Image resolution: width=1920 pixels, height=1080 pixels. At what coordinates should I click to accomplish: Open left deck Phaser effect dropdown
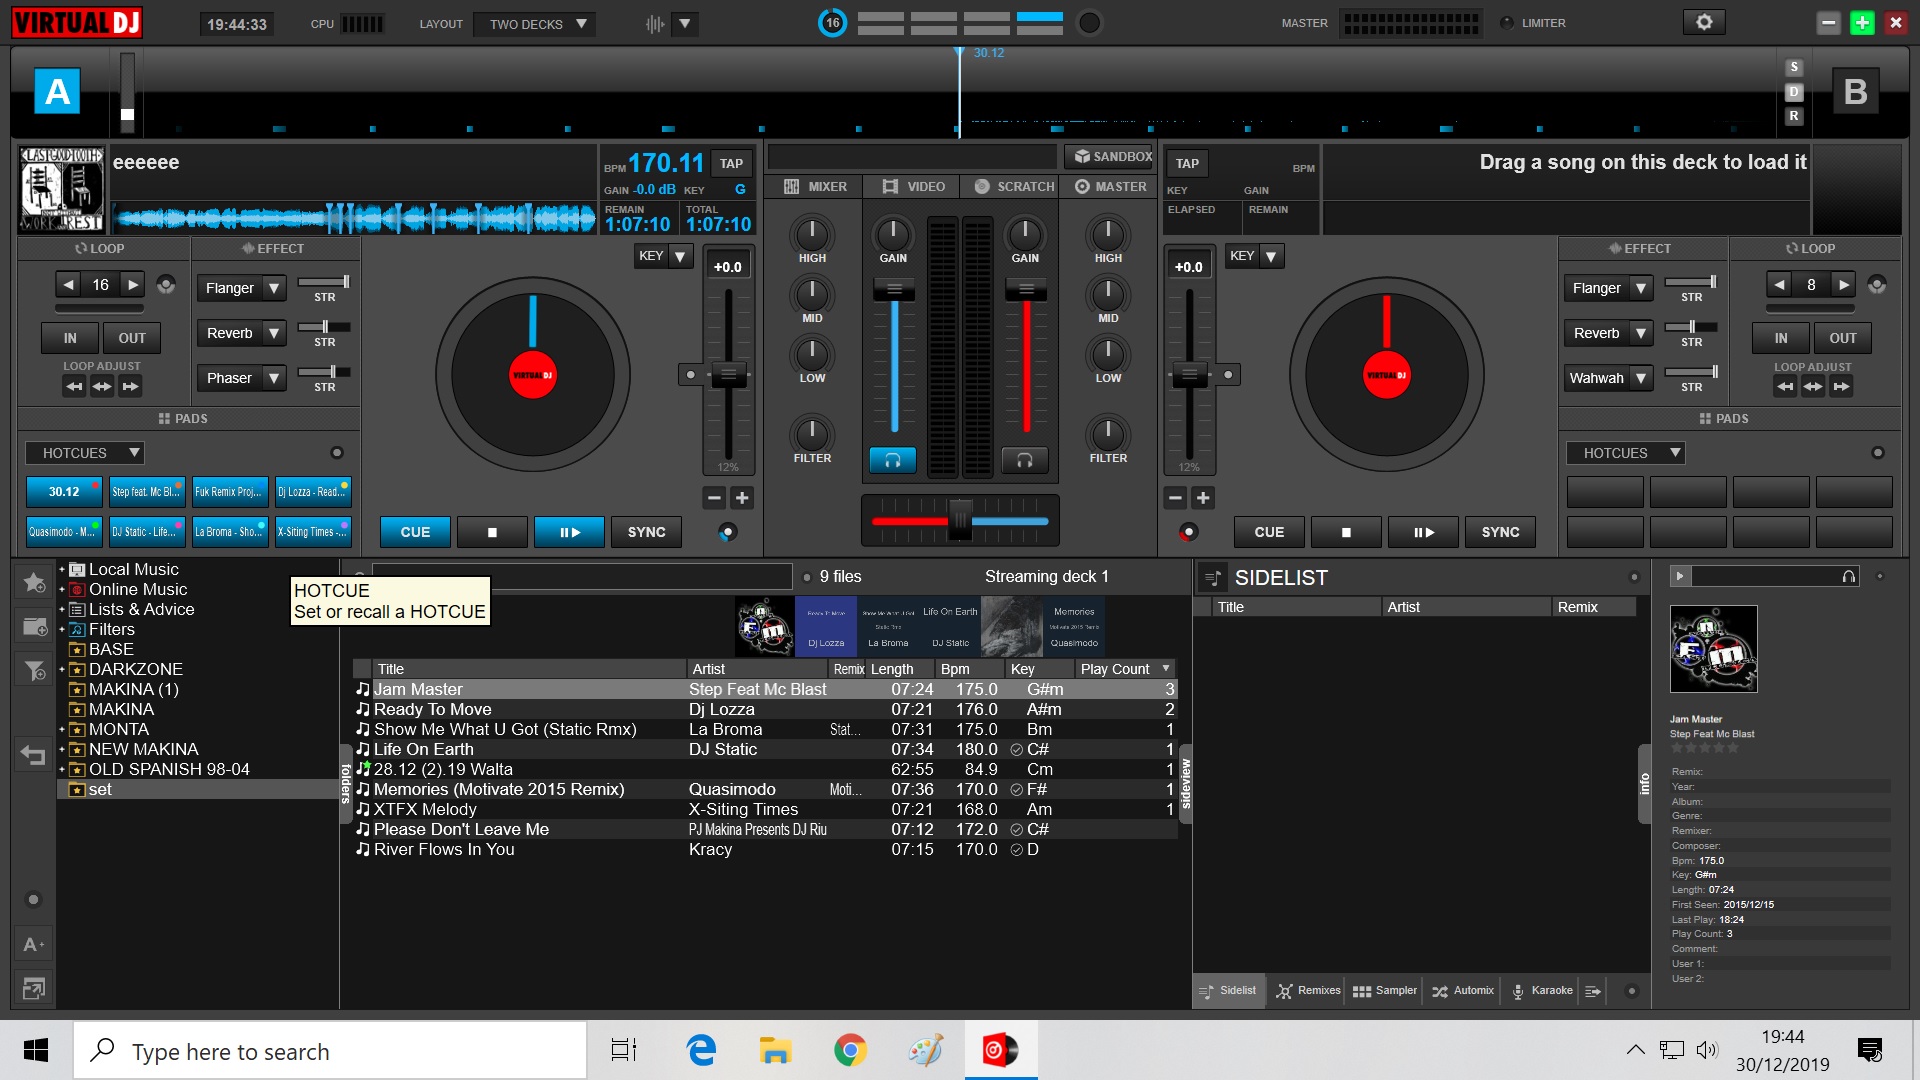(273, 378)
